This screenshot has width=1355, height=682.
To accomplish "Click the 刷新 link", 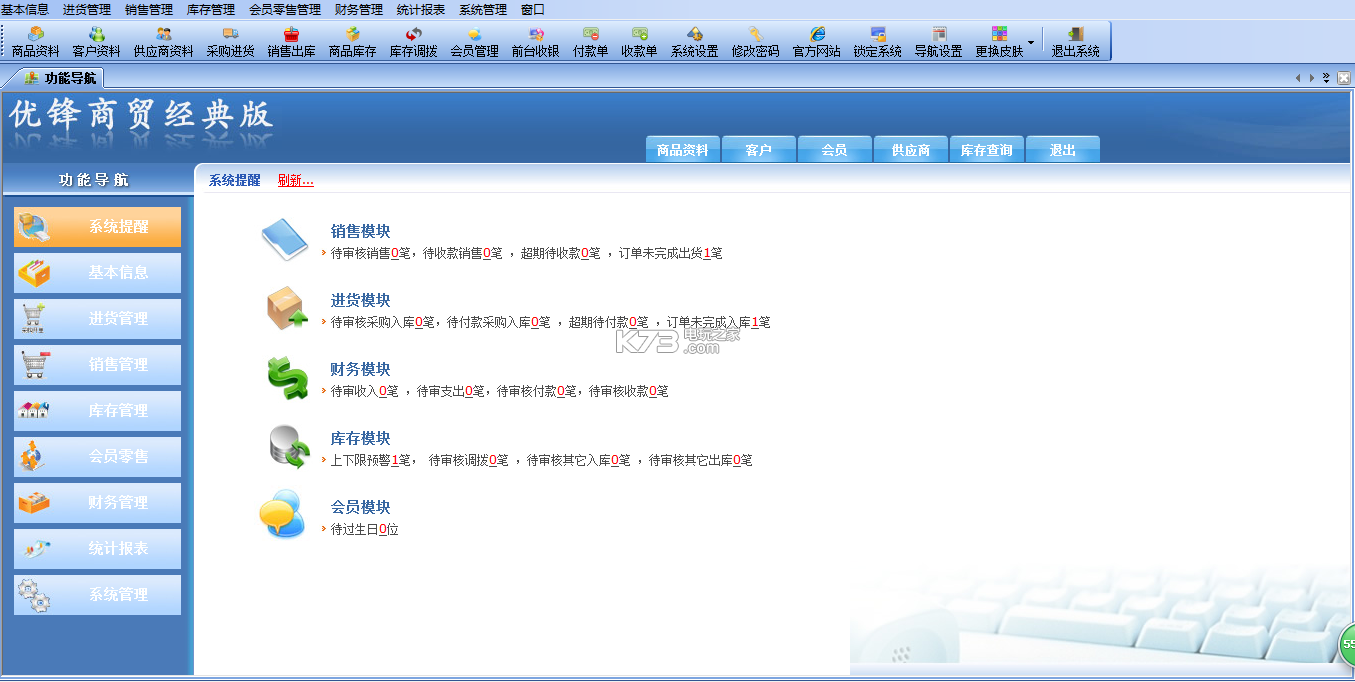I will (295, 181).
